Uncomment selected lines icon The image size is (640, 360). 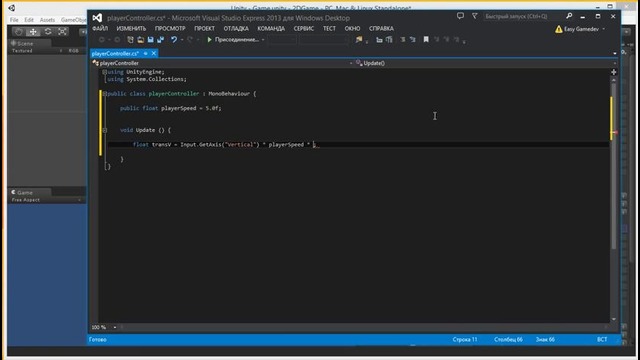(413, 40)
